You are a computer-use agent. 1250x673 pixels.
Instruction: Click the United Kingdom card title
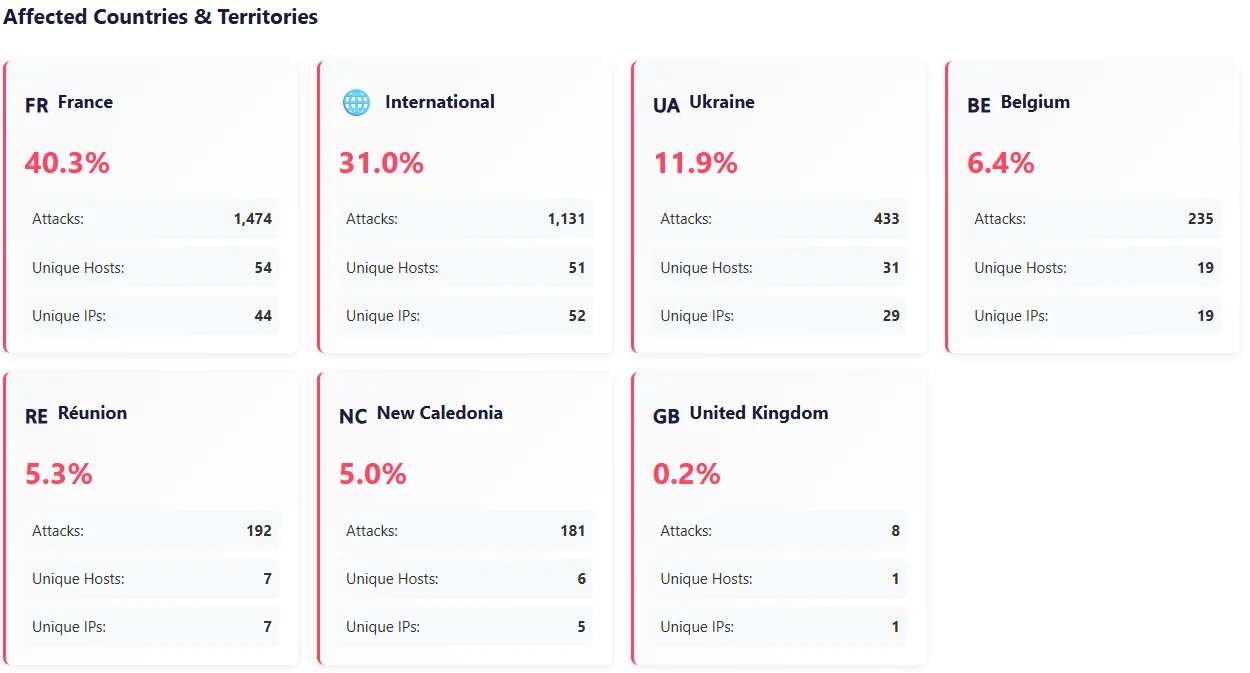tap(759, 413)
